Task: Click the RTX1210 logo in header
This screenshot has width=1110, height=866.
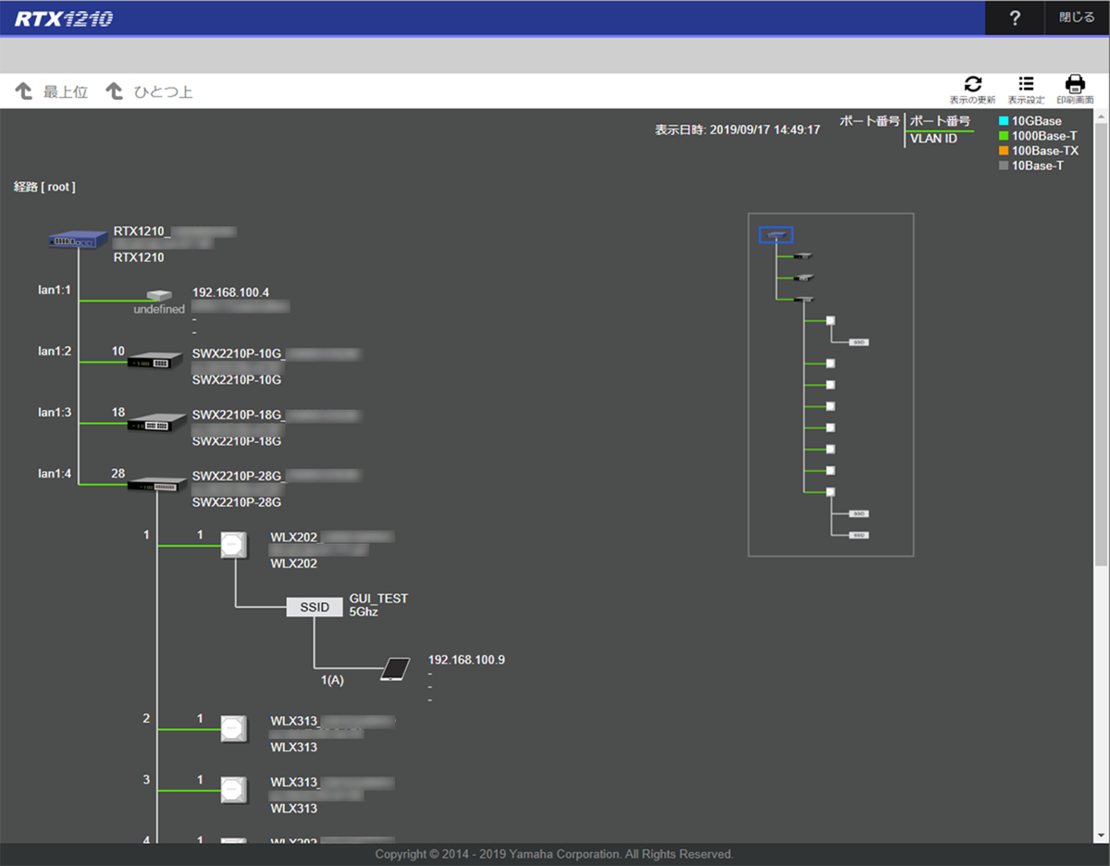Action: (64, 18)
